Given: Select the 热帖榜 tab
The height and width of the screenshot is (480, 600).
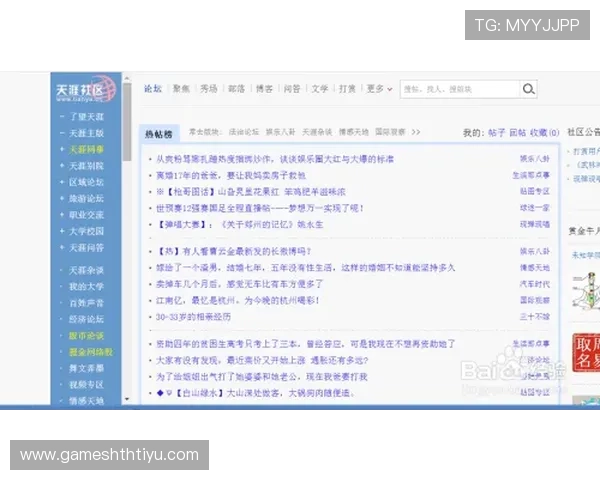Looking at the screenshot, I should coord(159,134).
